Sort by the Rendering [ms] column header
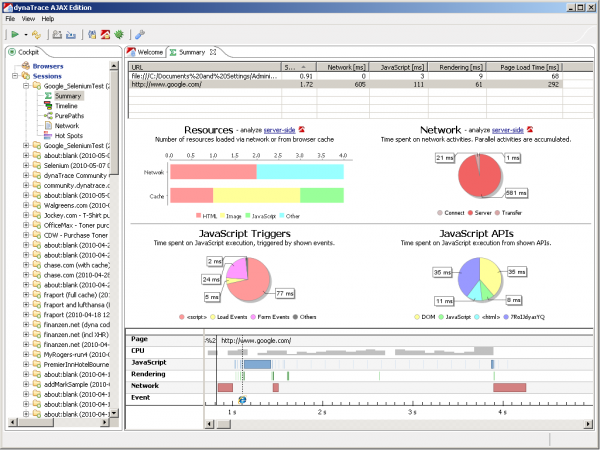Image resolution: width=600 pixels, height=450 pixels. tap(457, 67)
